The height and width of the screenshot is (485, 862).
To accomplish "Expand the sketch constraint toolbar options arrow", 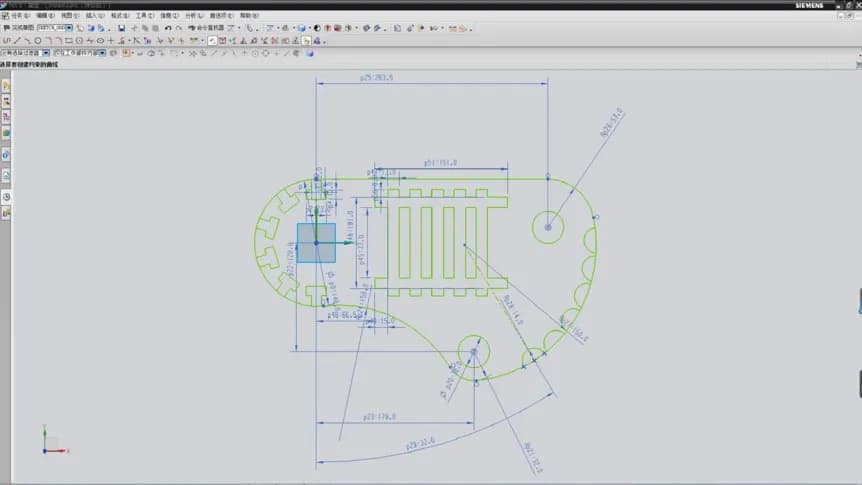I will 325,42.
